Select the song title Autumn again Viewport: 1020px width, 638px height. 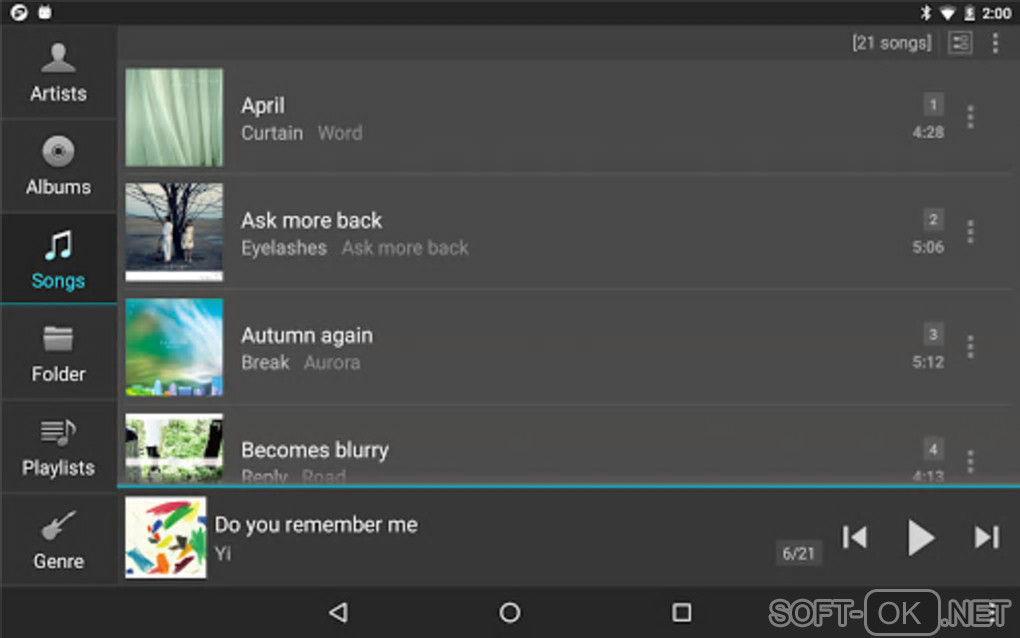tap(307, 336)
